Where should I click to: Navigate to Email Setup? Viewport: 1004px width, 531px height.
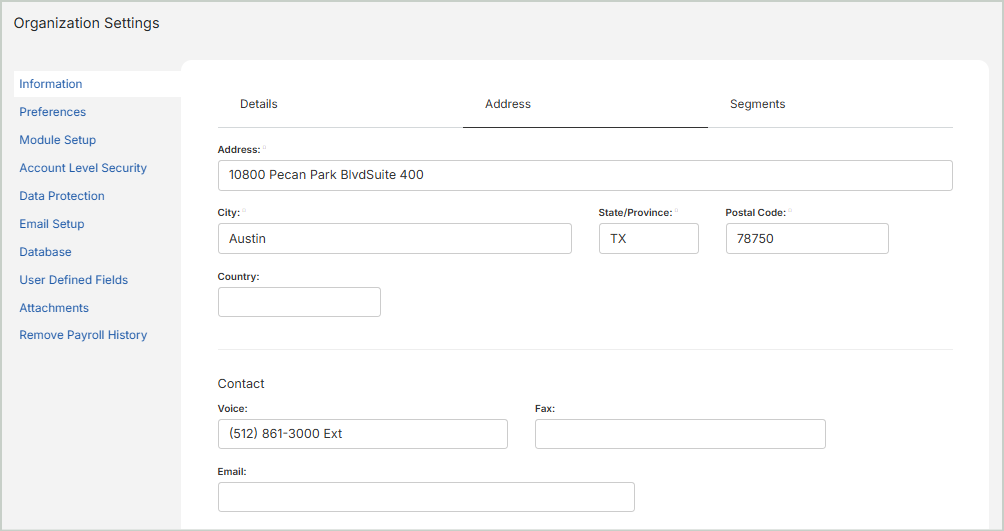pos(52,224)
